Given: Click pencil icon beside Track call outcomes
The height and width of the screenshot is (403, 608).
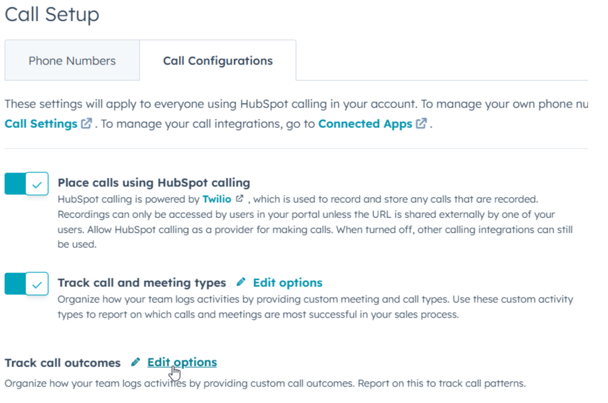Looking at the screenshot, I should pos(135,362).
